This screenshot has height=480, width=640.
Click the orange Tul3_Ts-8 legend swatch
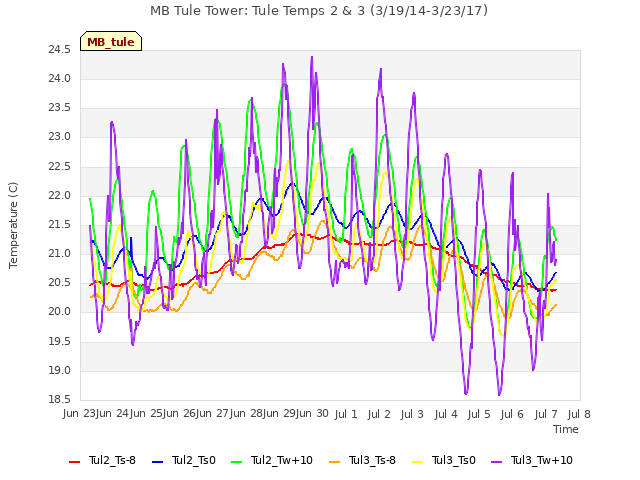tap(334, 462)
